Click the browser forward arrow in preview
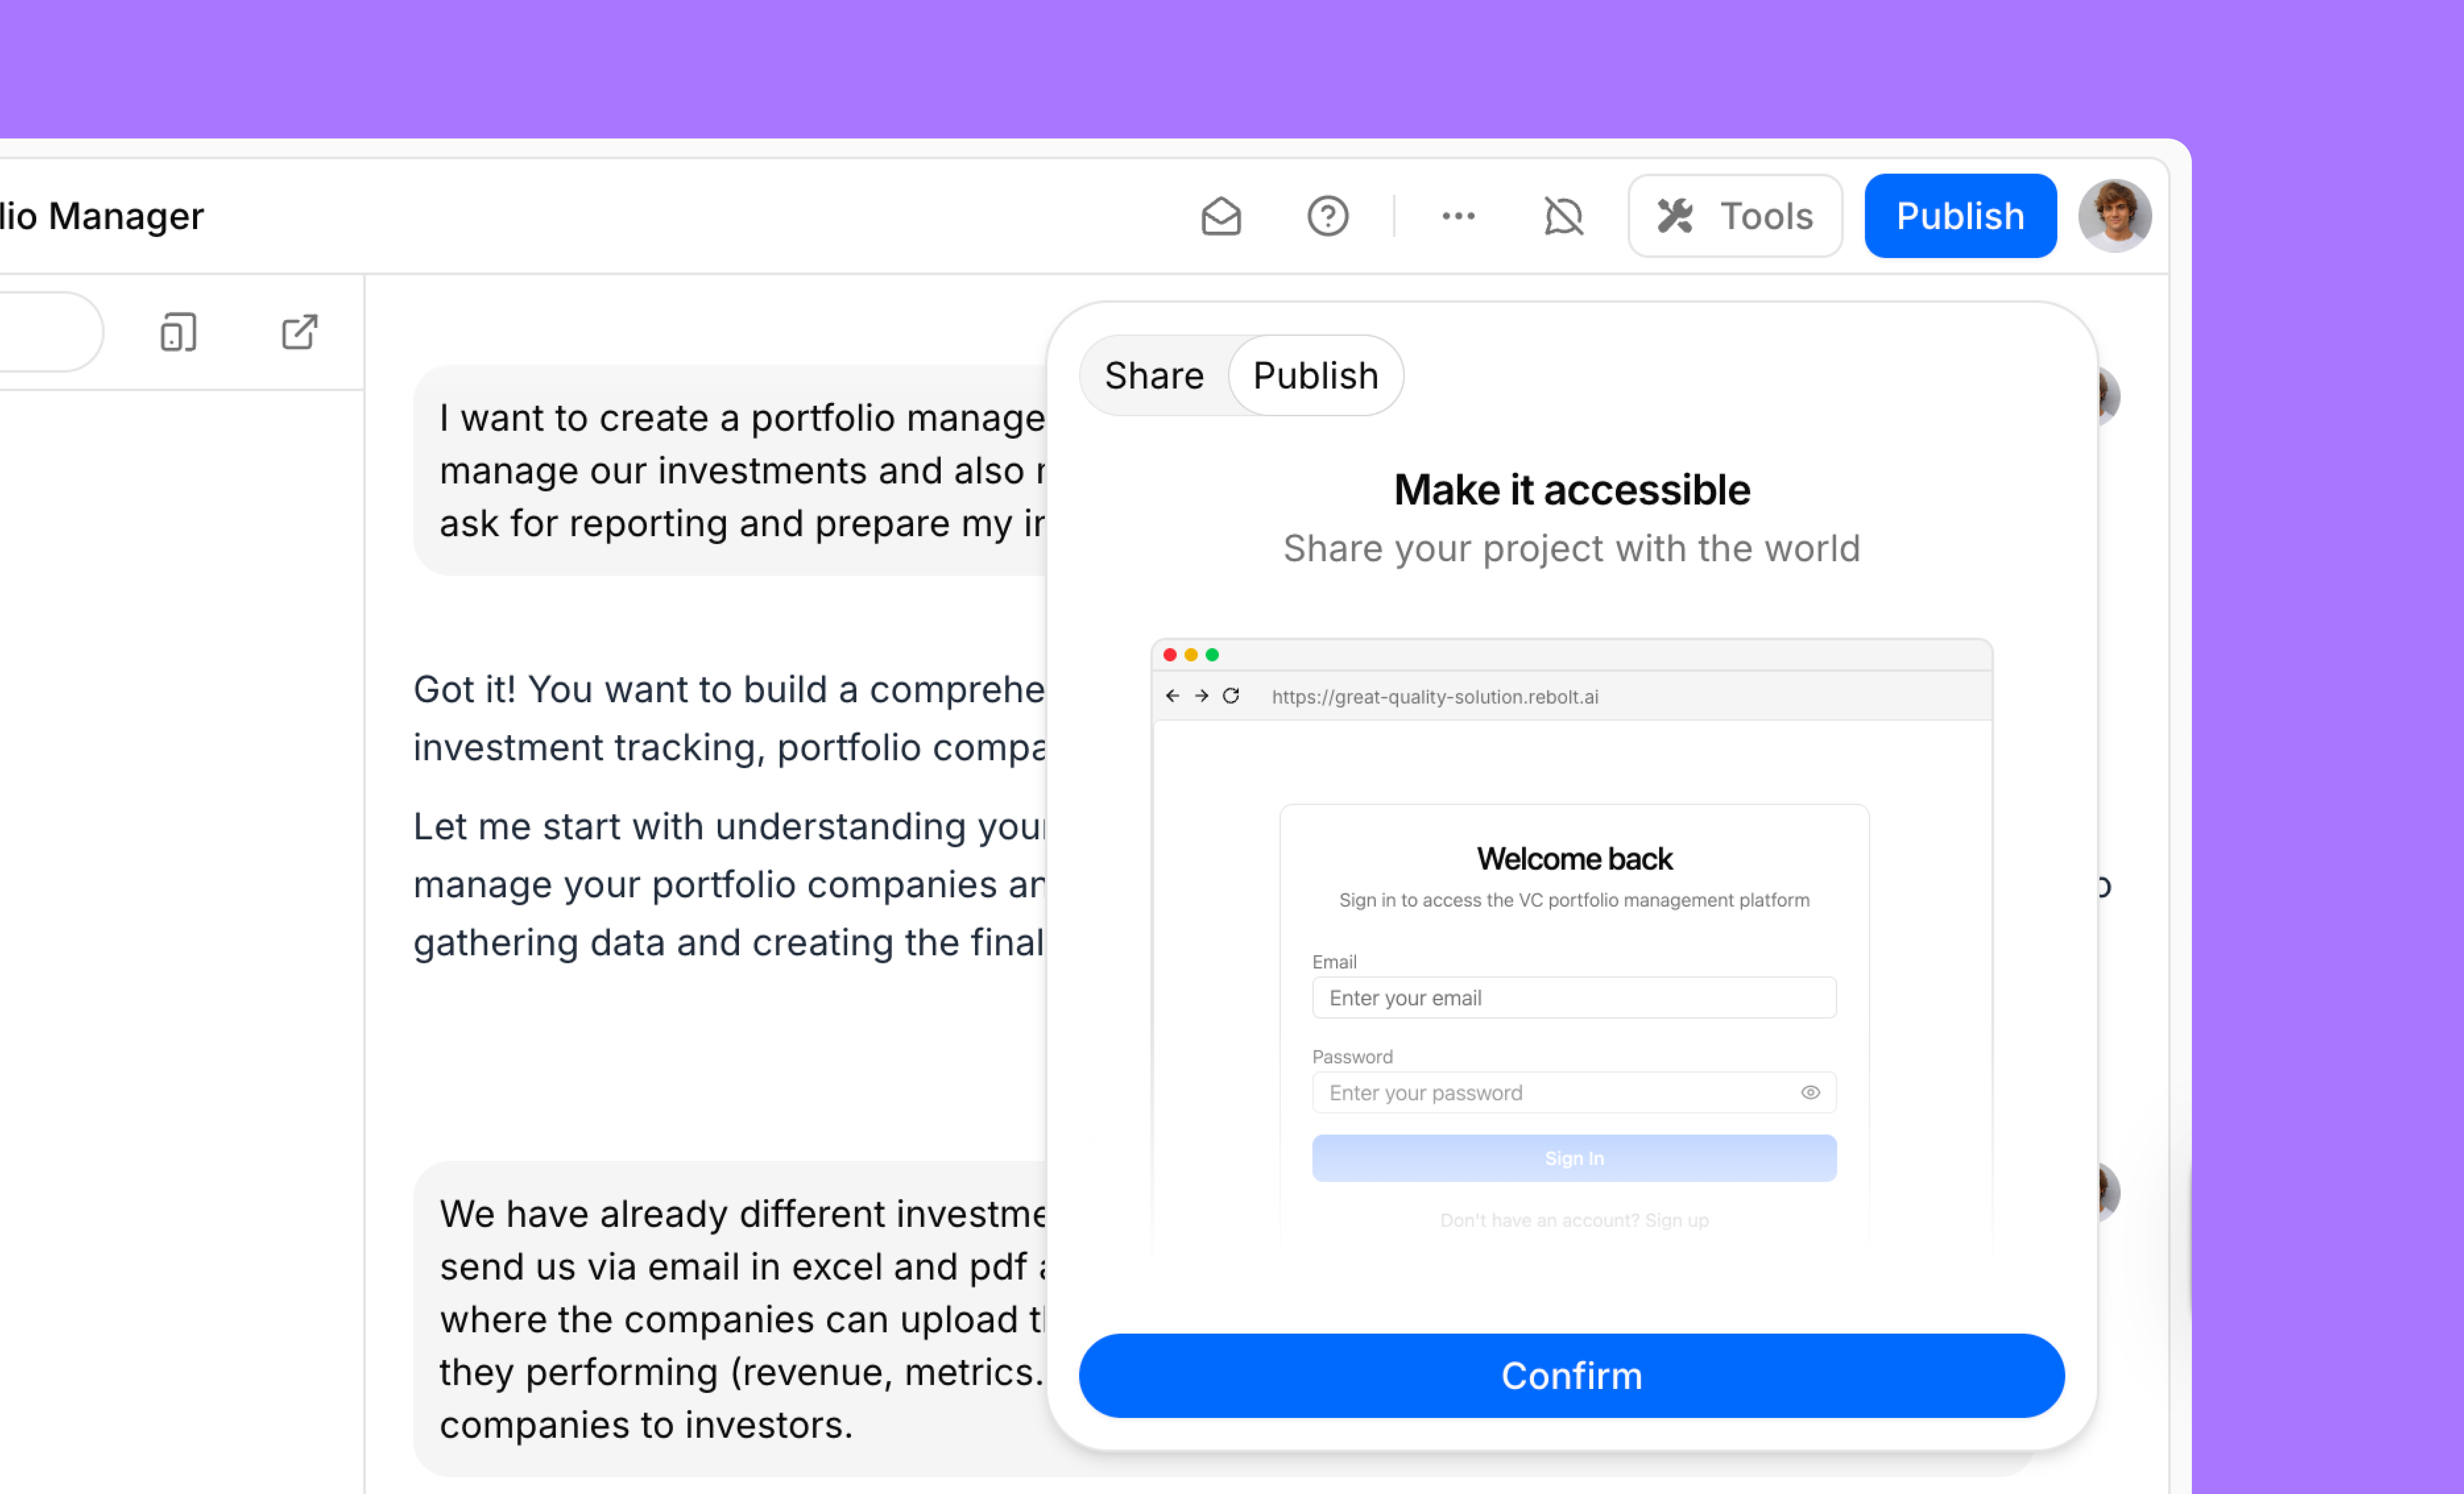This screenshot has height=1494, width=2464. click(x=1201, y=696)
